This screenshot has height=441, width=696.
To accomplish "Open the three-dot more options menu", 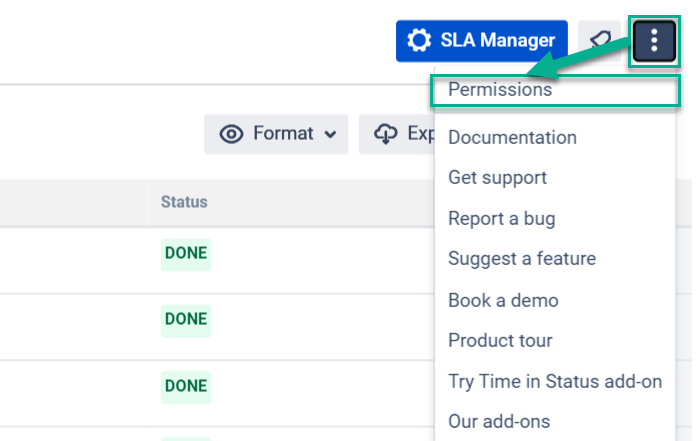I will (x=654, y=41).
